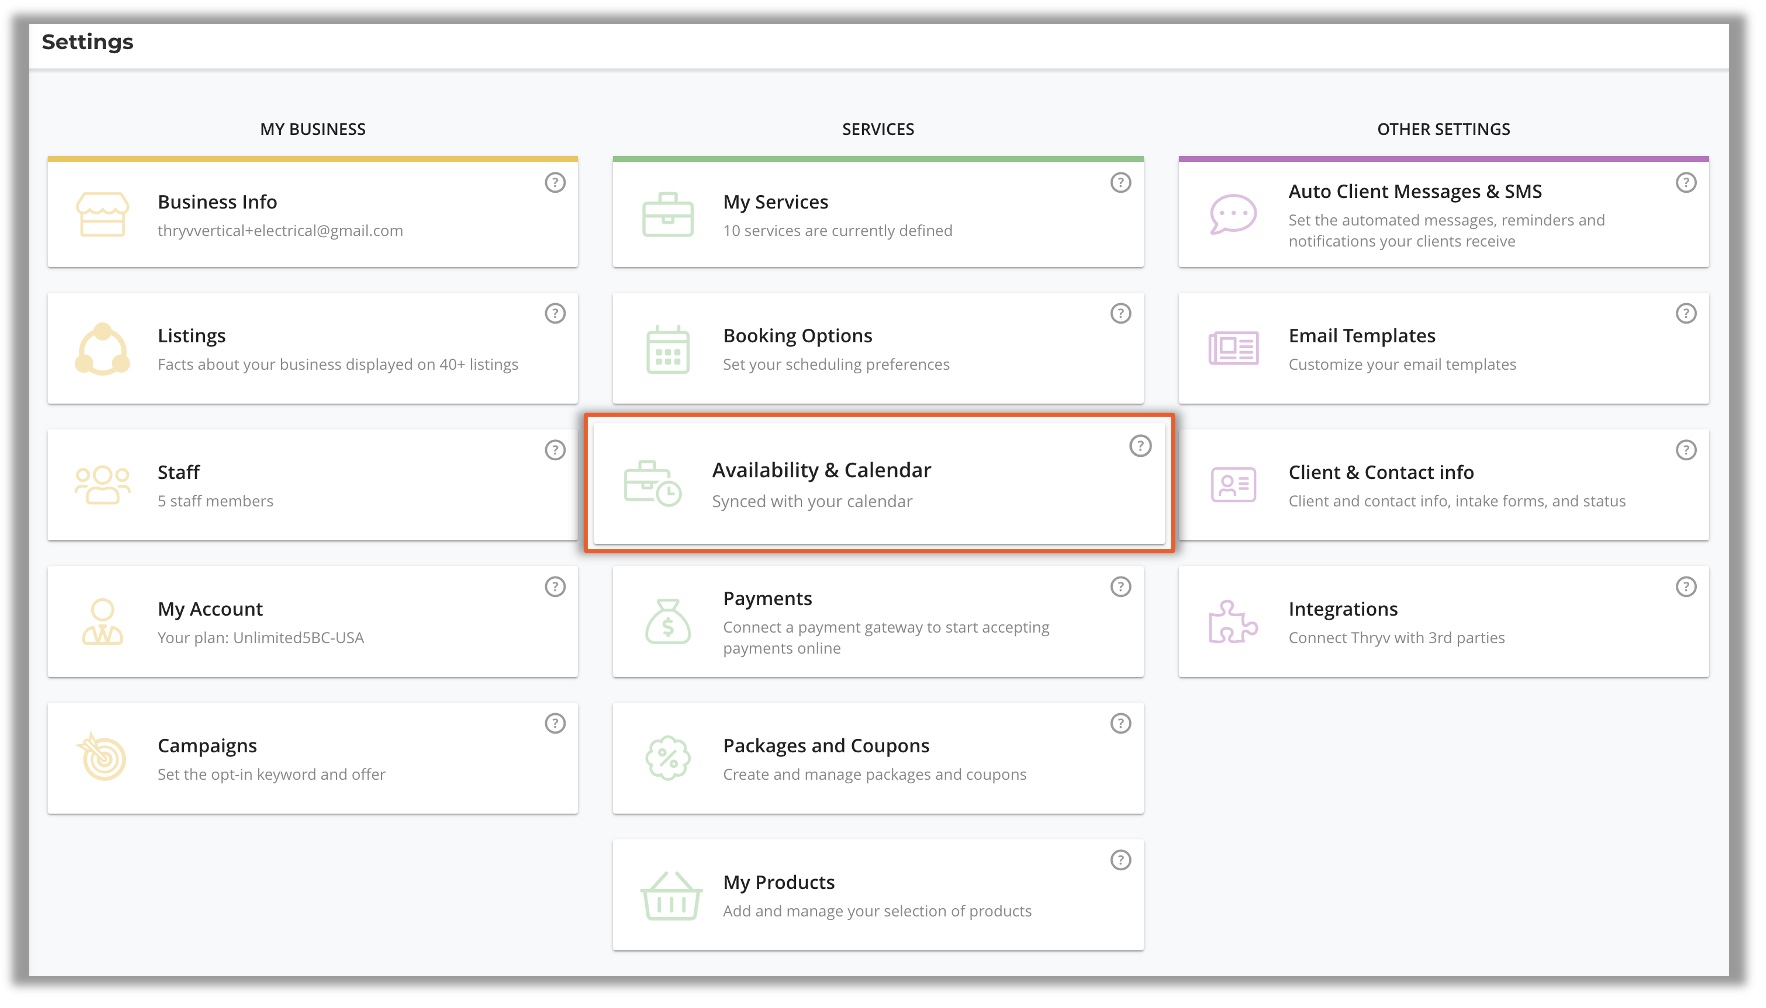Click the Staff people group icon
The height and width of the screenshot is (1008, 1766).
(x=102, y=485)
